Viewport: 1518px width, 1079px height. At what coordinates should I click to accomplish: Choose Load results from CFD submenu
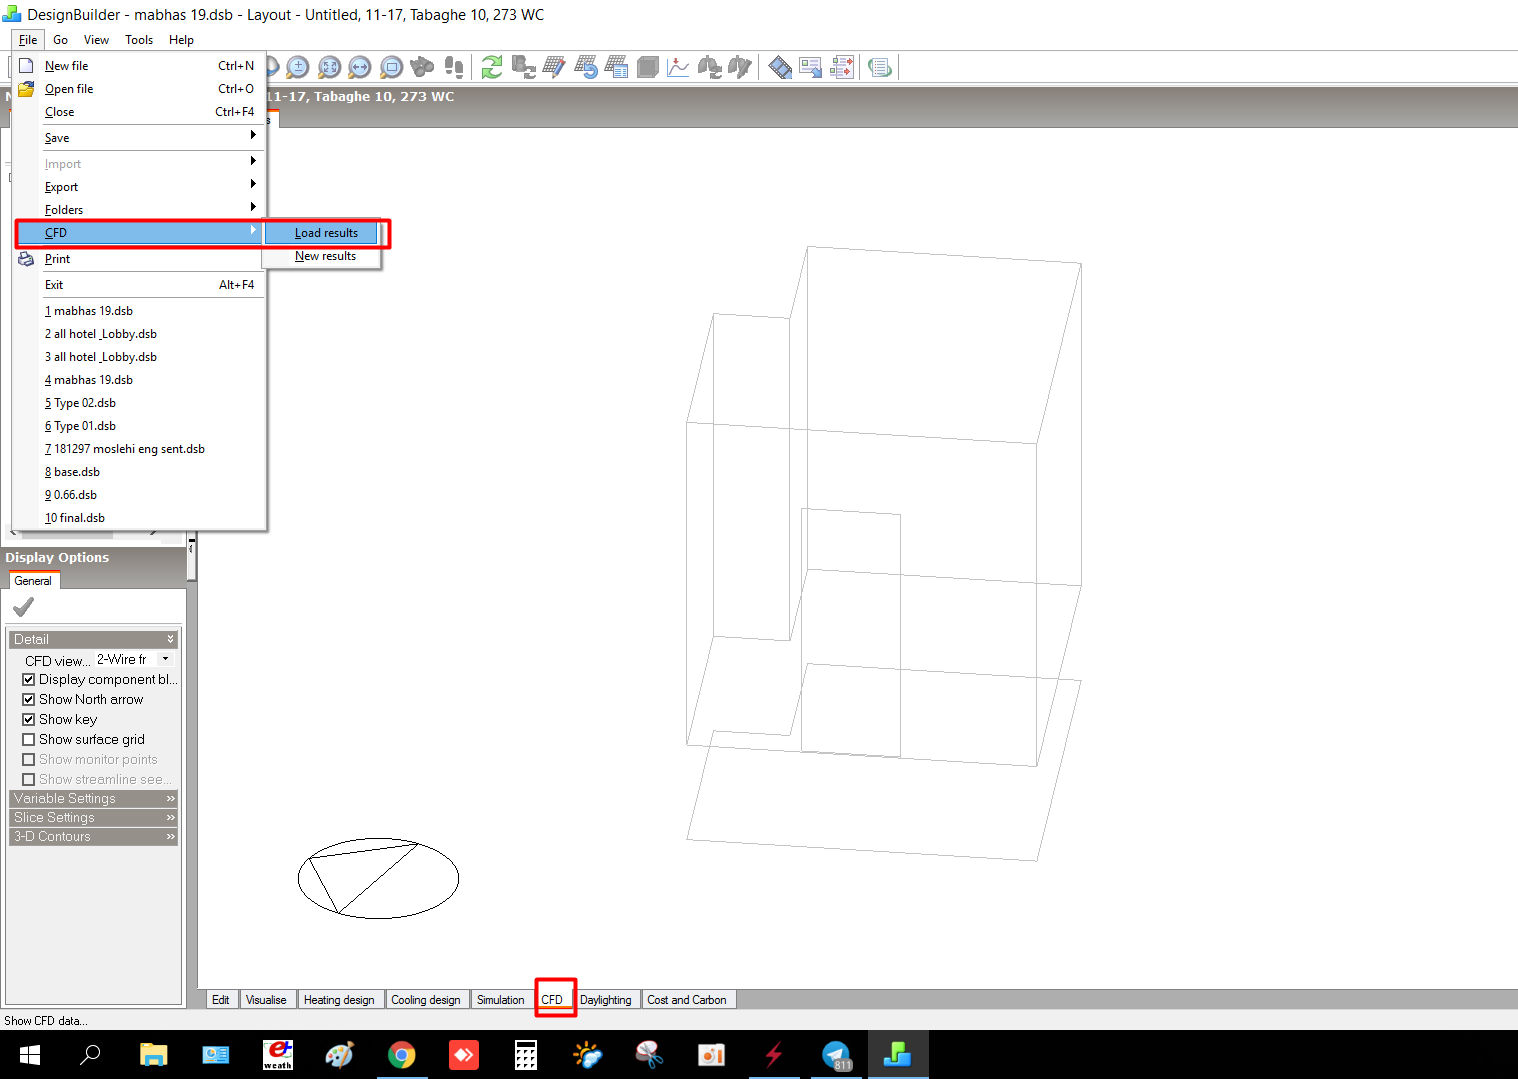click(322, 233)
